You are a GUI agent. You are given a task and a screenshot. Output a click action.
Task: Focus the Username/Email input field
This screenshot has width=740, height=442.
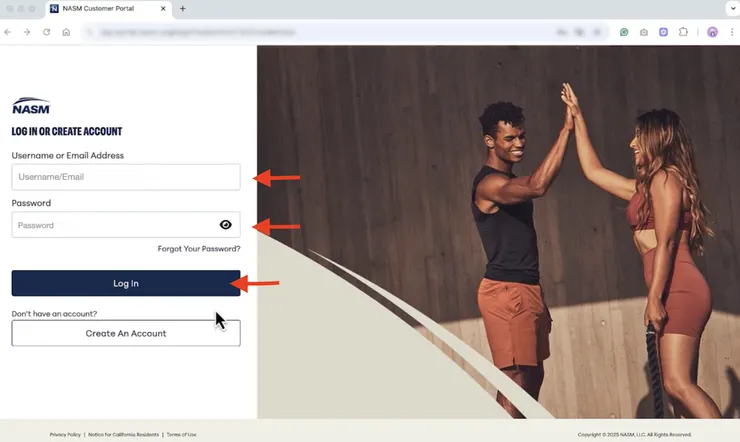click(x=126, y=177)
